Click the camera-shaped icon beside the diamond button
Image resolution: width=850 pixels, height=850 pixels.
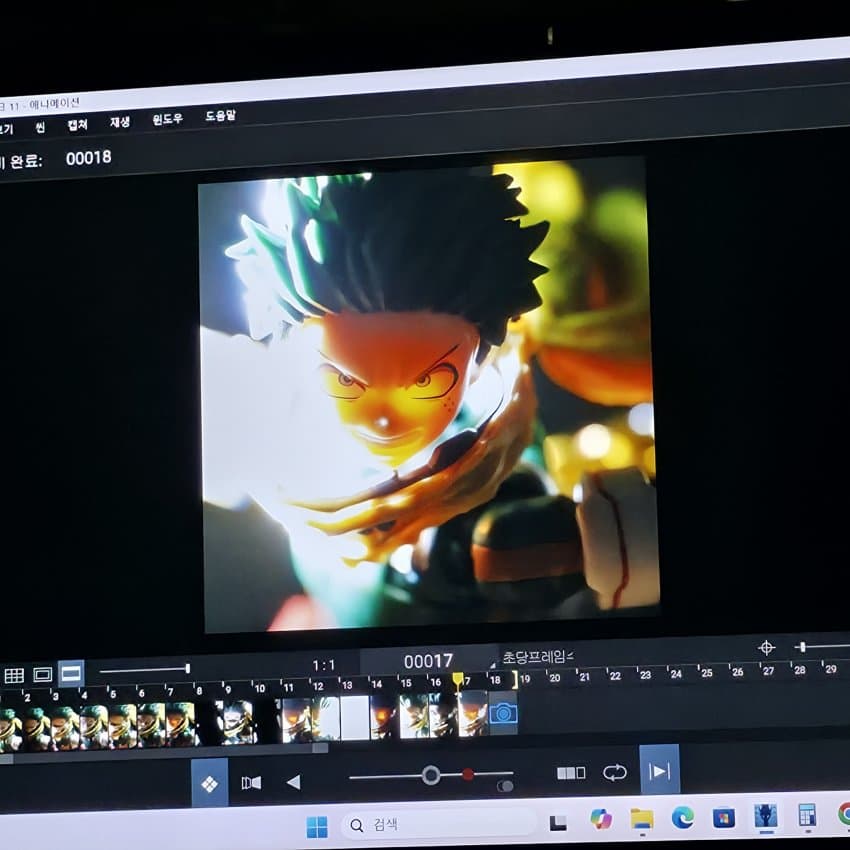[250, 783]
